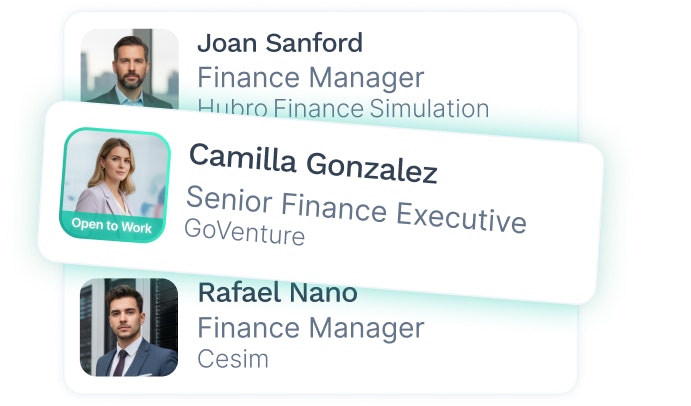Click the Senior Finance Executive title

coord(356,207)
